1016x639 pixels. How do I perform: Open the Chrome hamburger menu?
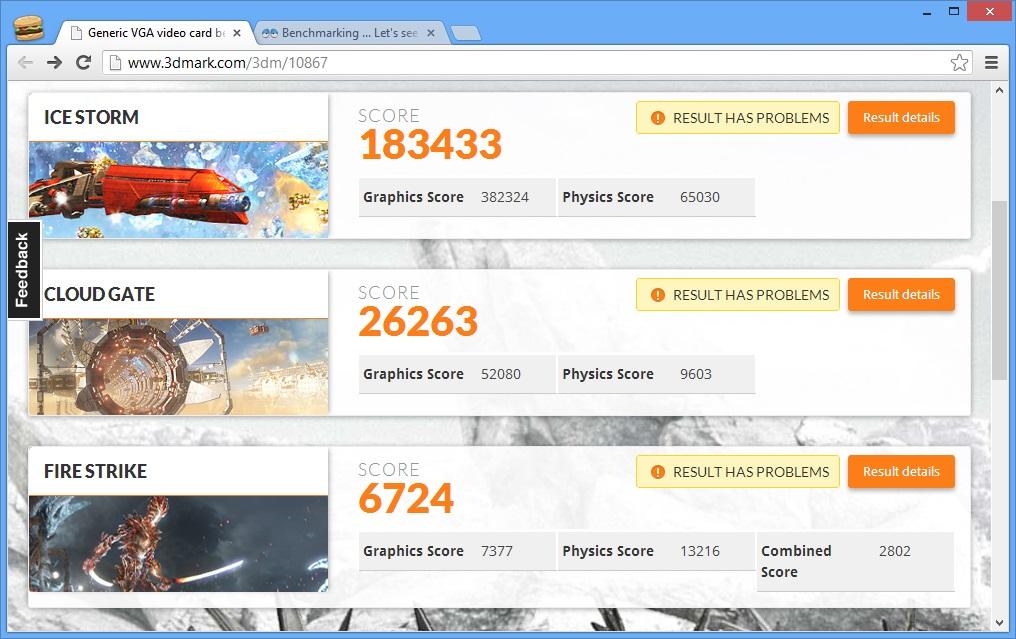coord(991,62)
